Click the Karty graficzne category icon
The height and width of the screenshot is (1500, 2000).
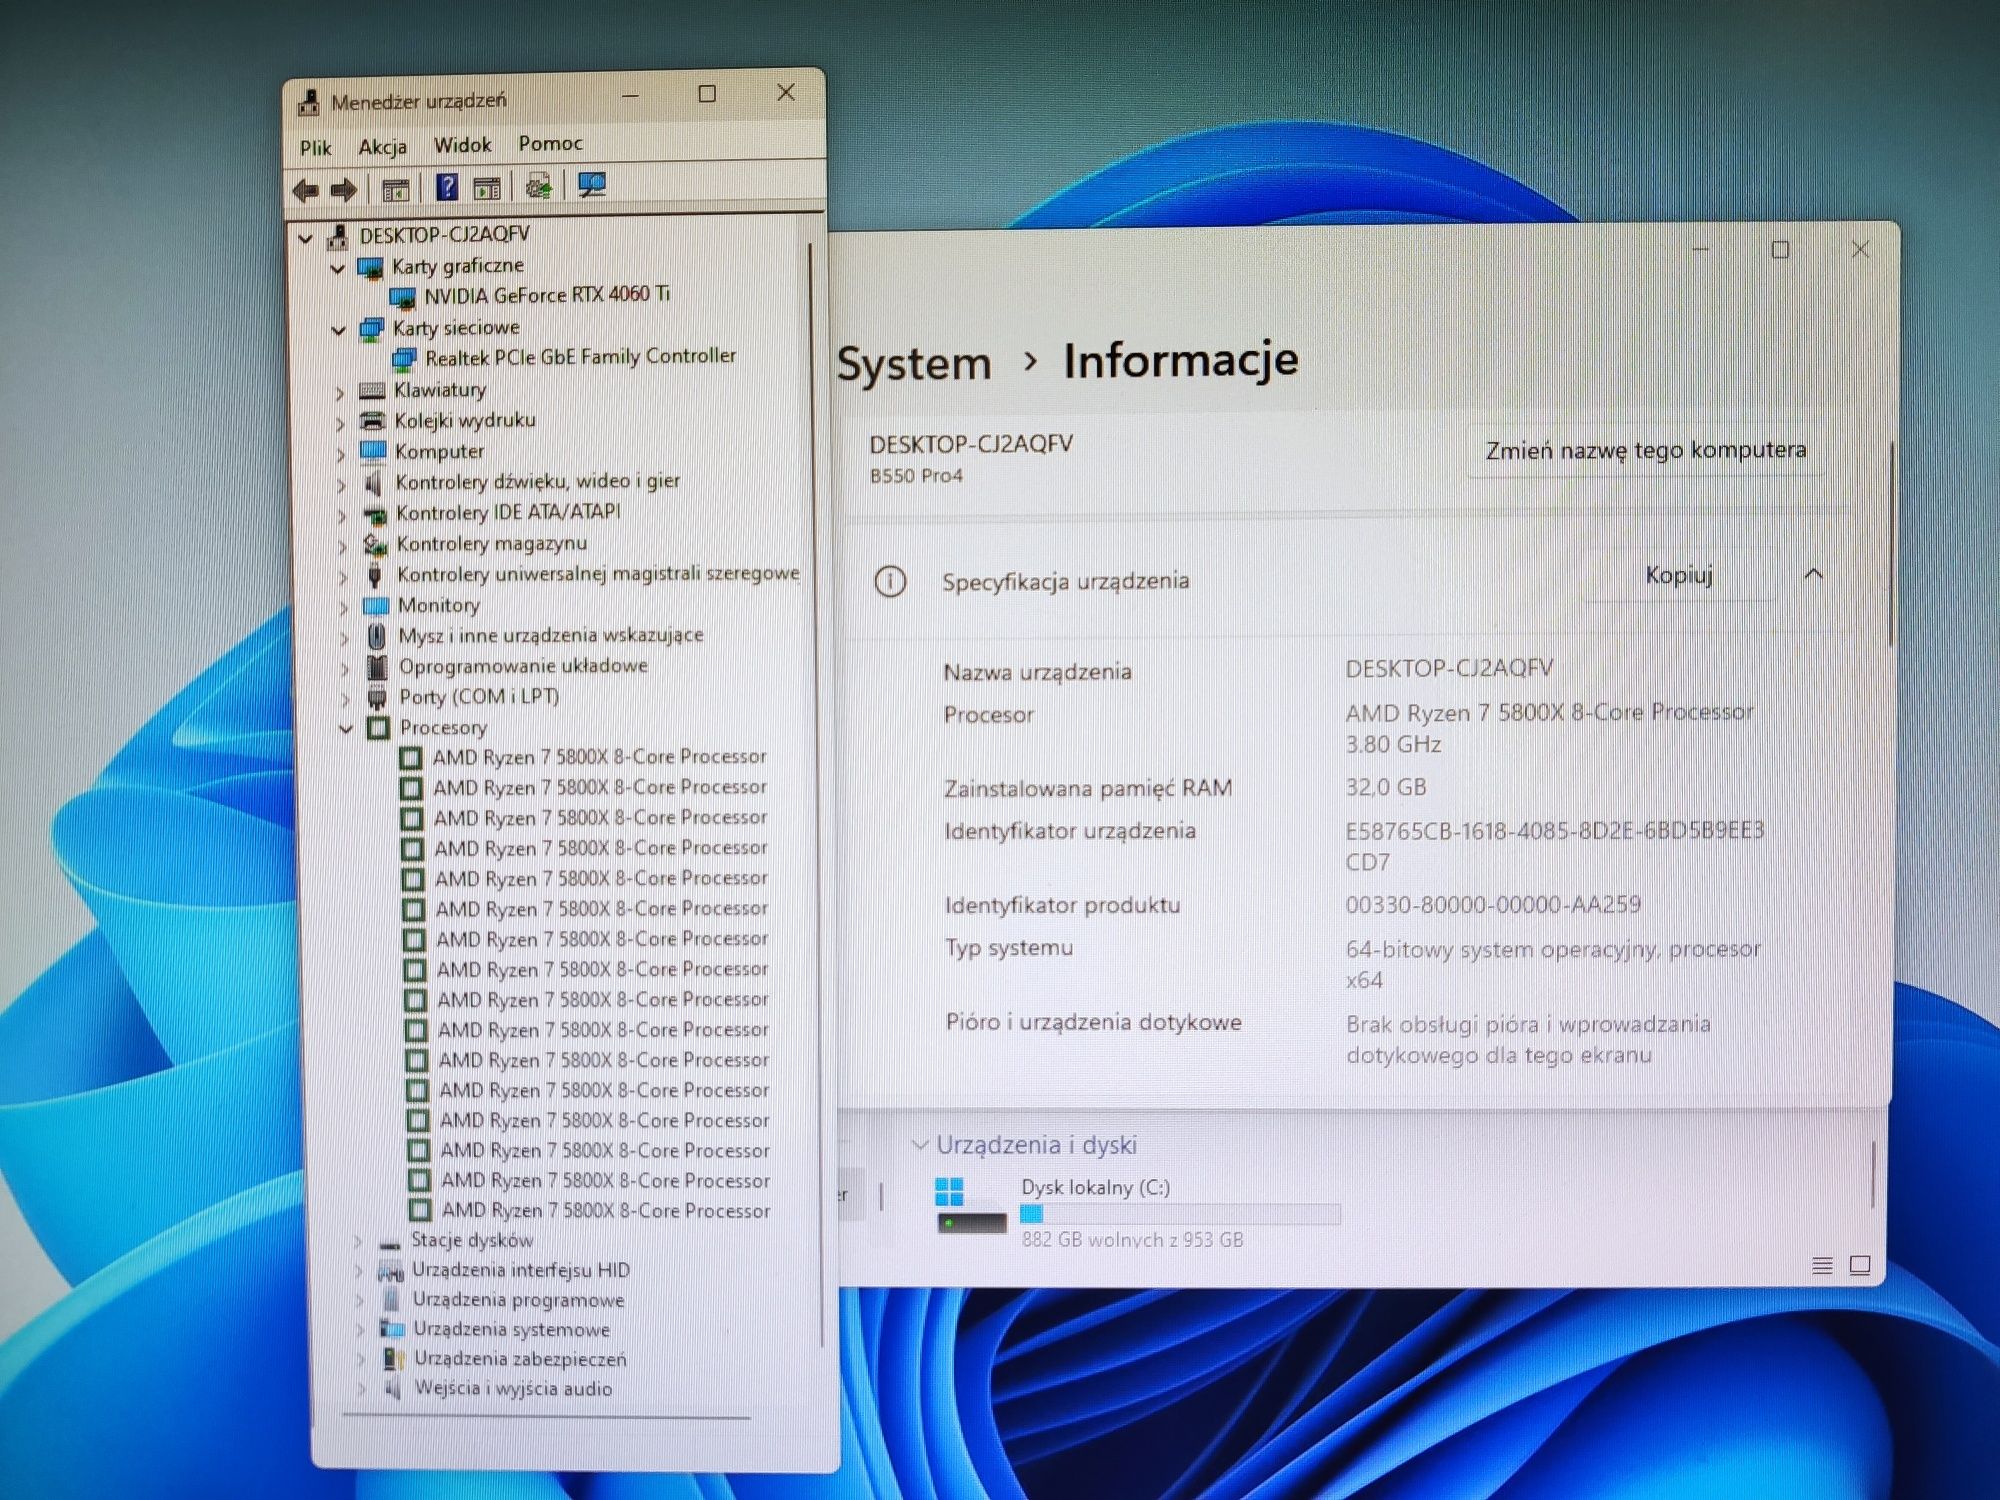[x=370, y=268]
